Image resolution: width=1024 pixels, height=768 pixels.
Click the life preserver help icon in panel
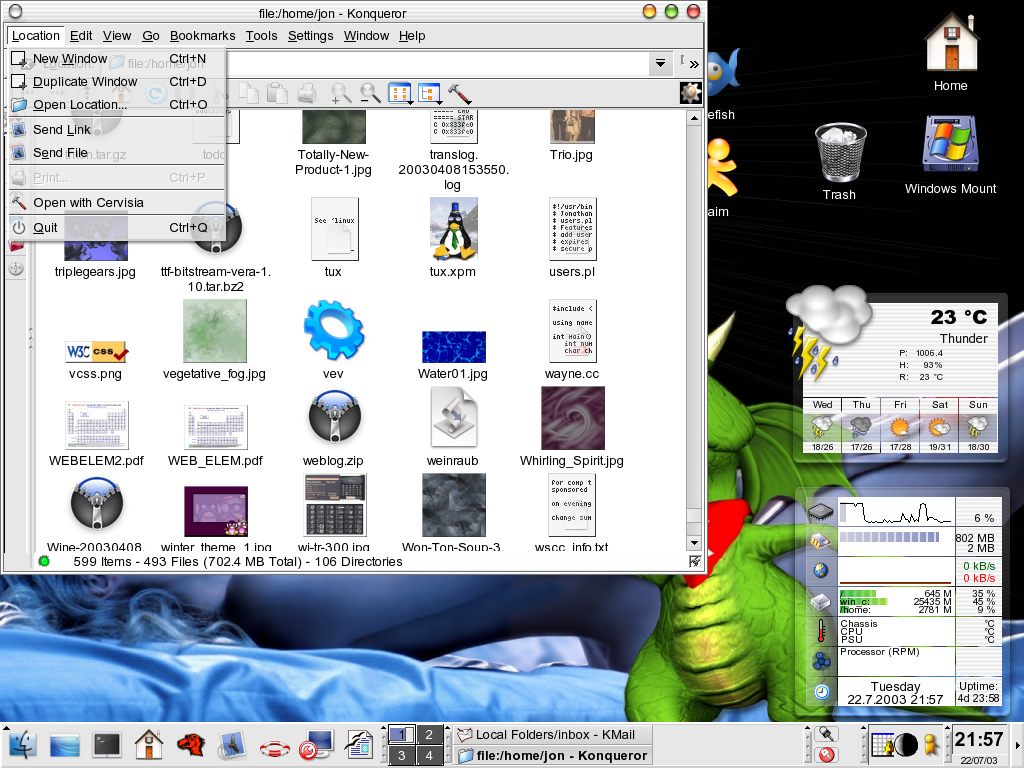pos(274,746)
